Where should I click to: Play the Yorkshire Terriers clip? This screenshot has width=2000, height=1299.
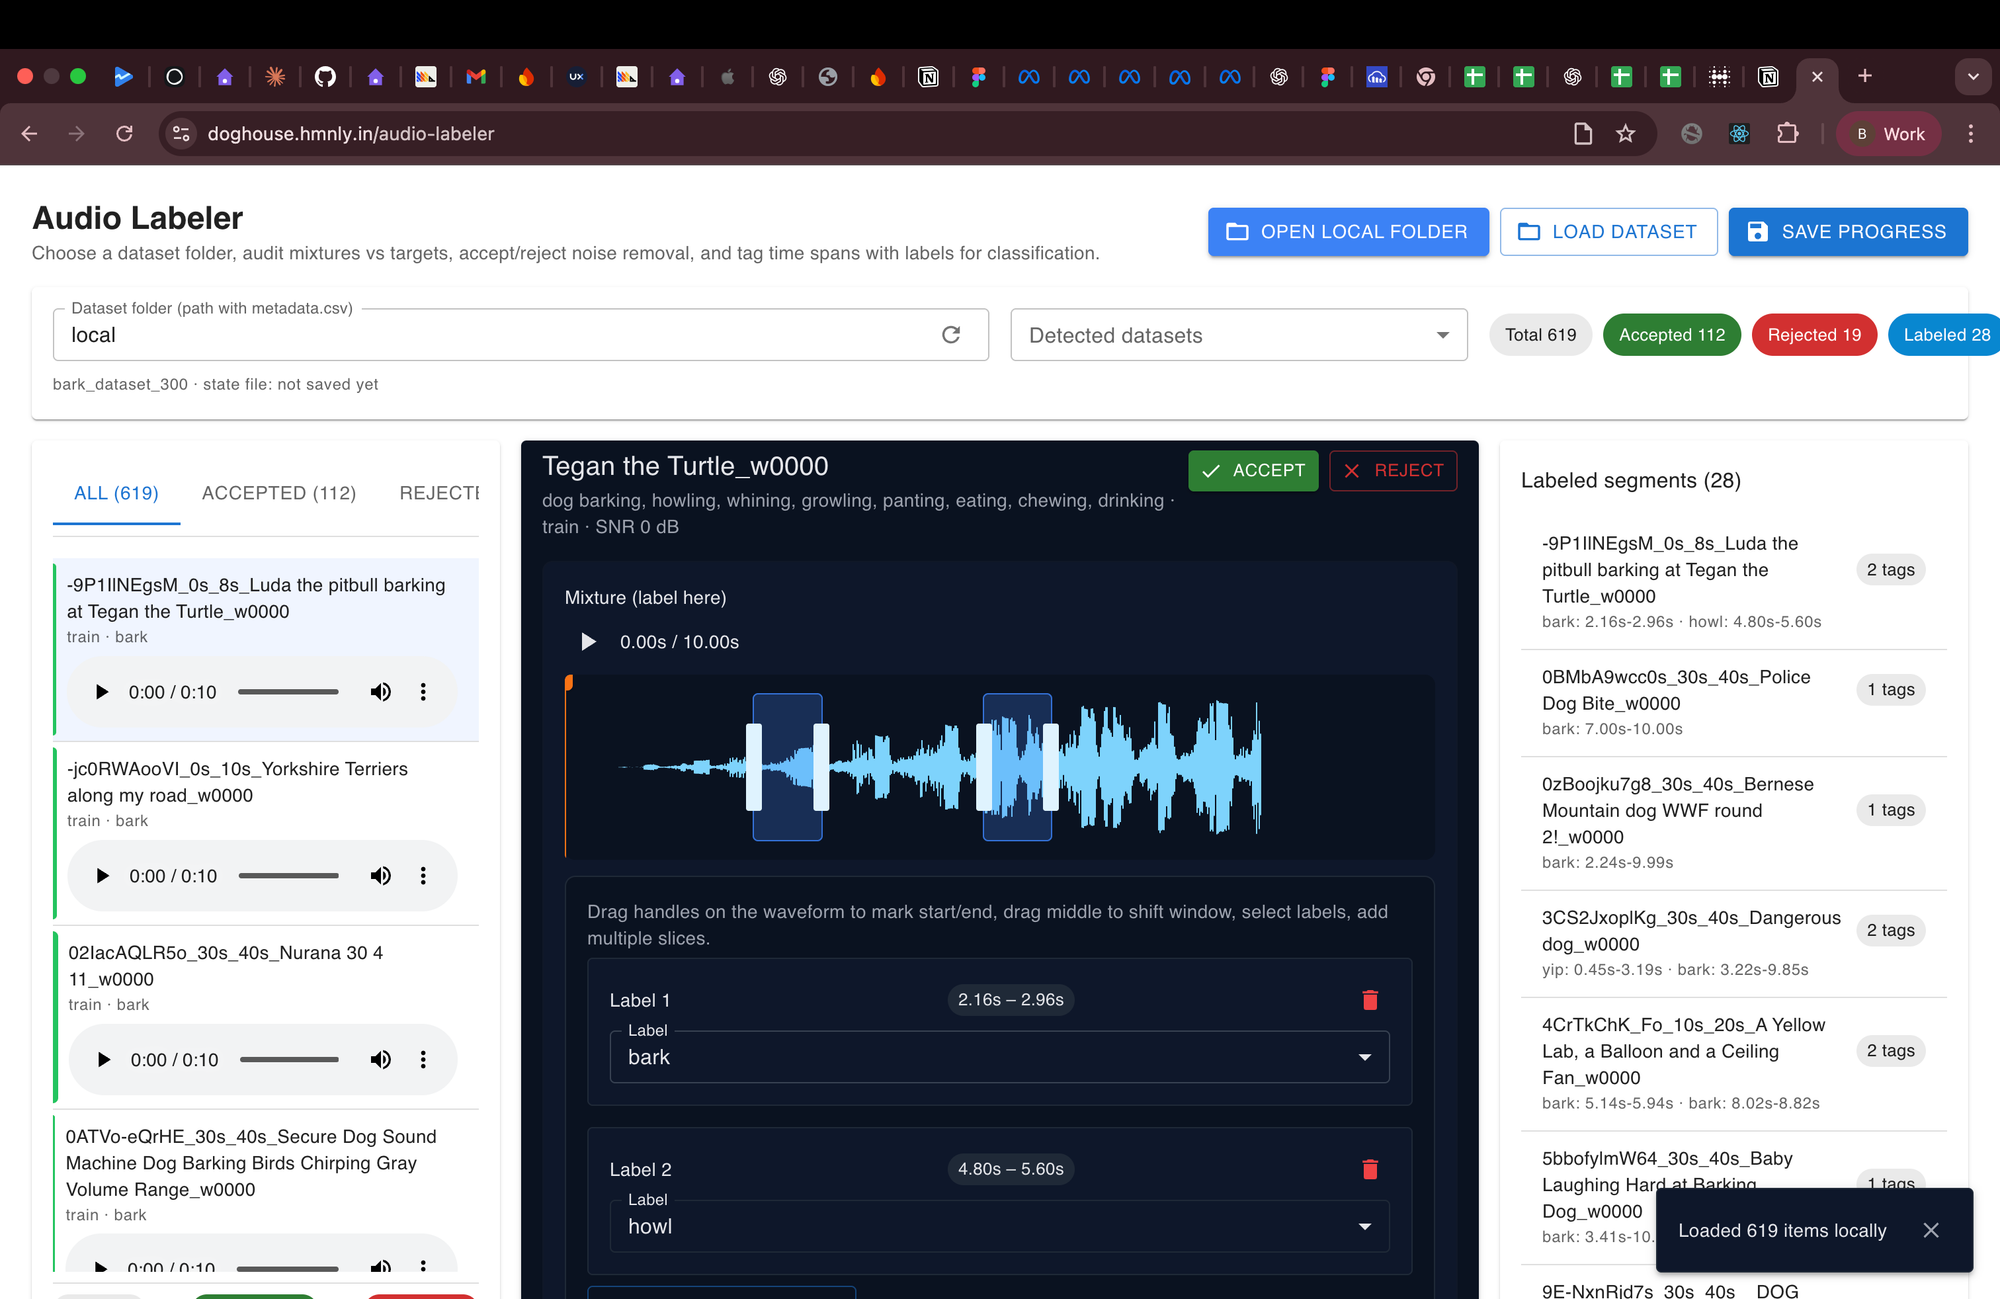[102, 876]
